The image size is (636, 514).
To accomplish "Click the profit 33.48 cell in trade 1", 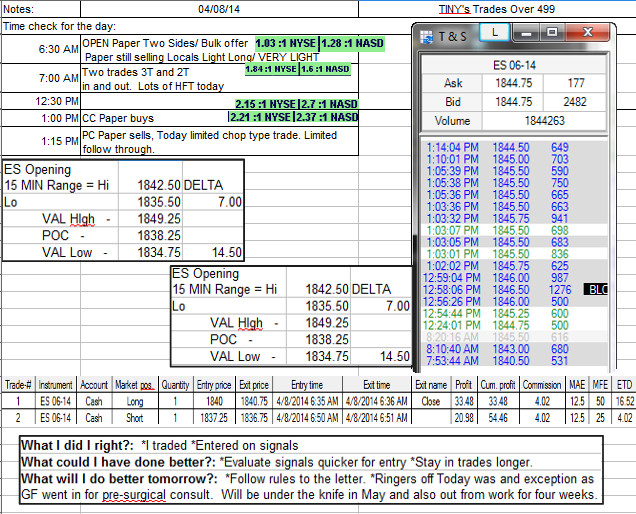I will [x=464, y=402].
